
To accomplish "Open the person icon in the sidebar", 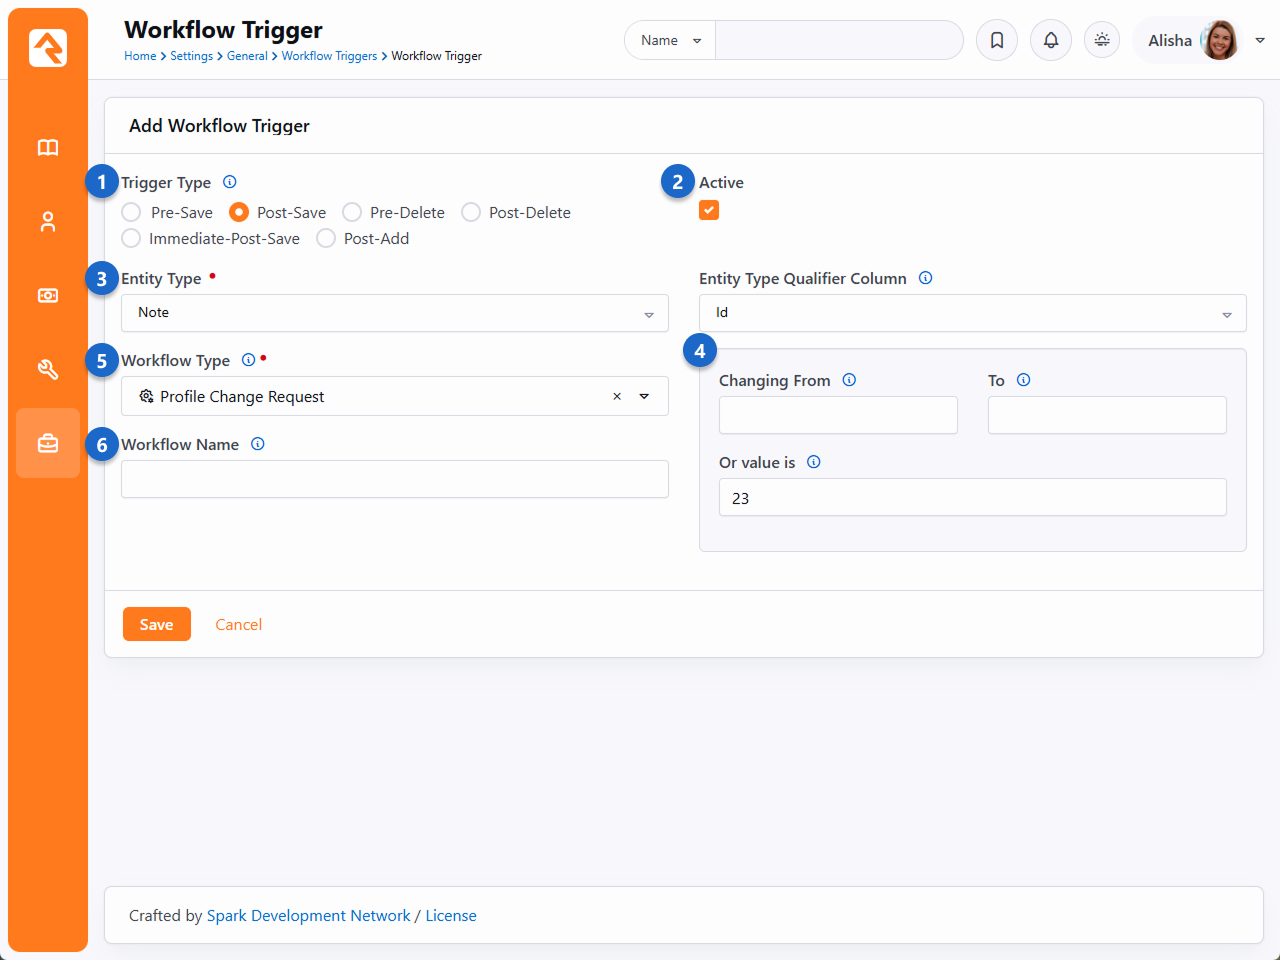I will click(48, 222).
